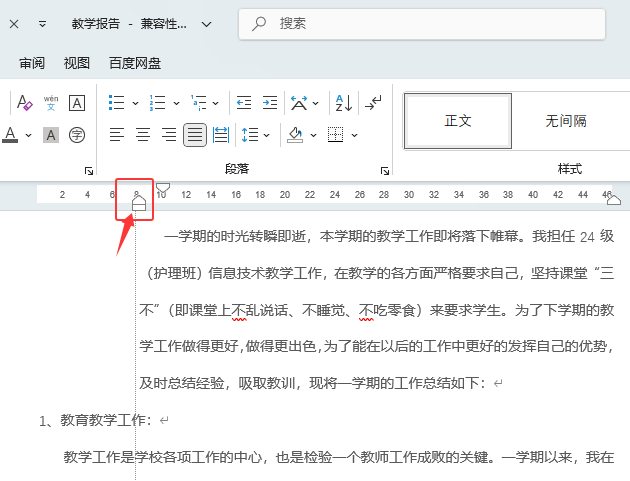Click first line indent marker on ruler
Image resolution: width=630 pixels, height=481 pixels.
point(163,188)
